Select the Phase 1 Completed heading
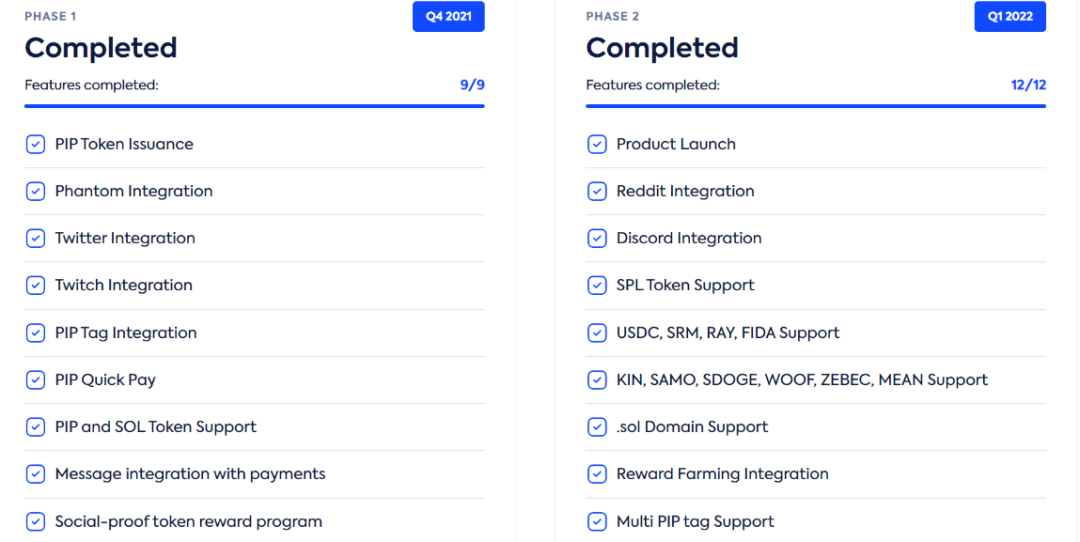 [x=101, y=48]
